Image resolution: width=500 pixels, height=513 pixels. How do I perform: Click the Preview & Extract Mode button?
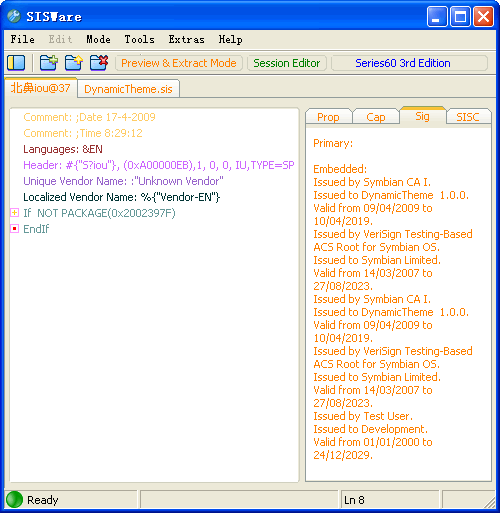coord(179,63)
